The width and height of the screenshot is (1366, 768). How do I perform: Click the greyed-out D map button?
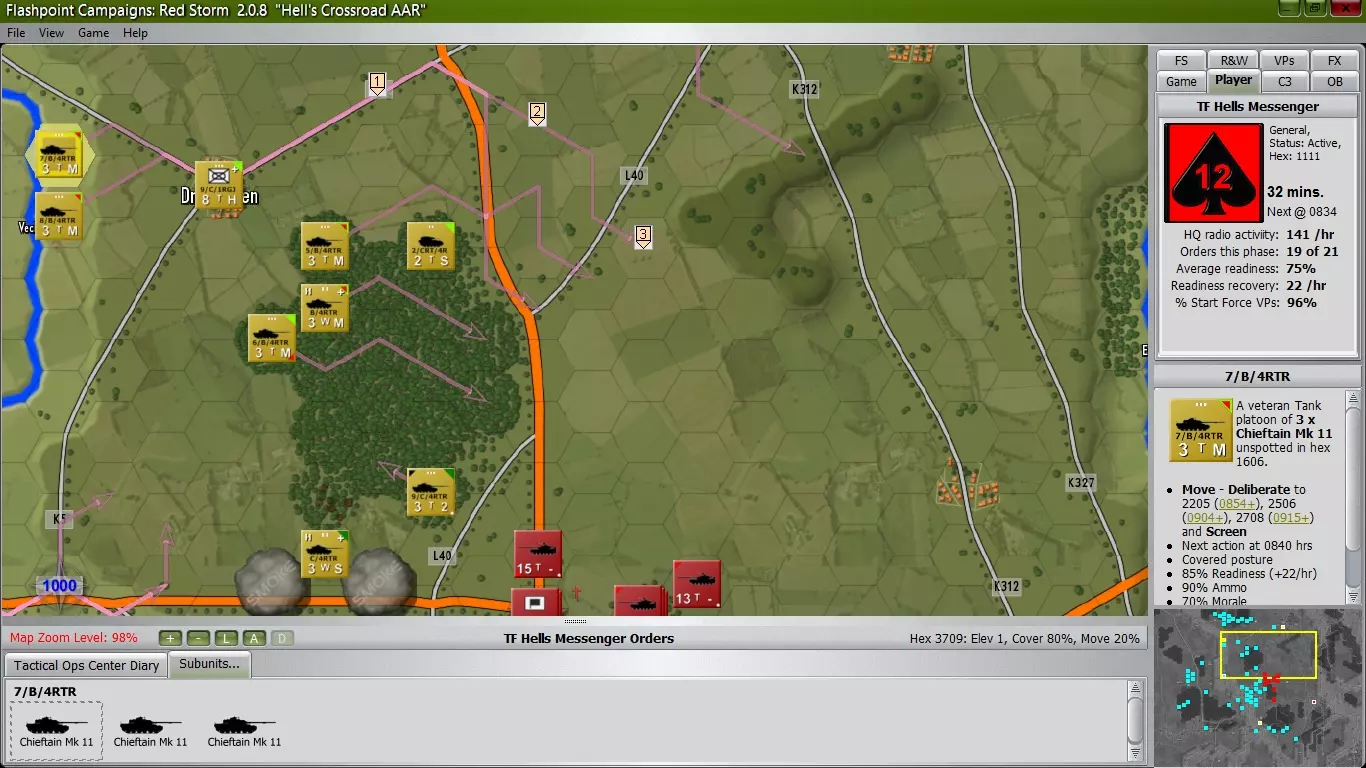coord(282,638)
